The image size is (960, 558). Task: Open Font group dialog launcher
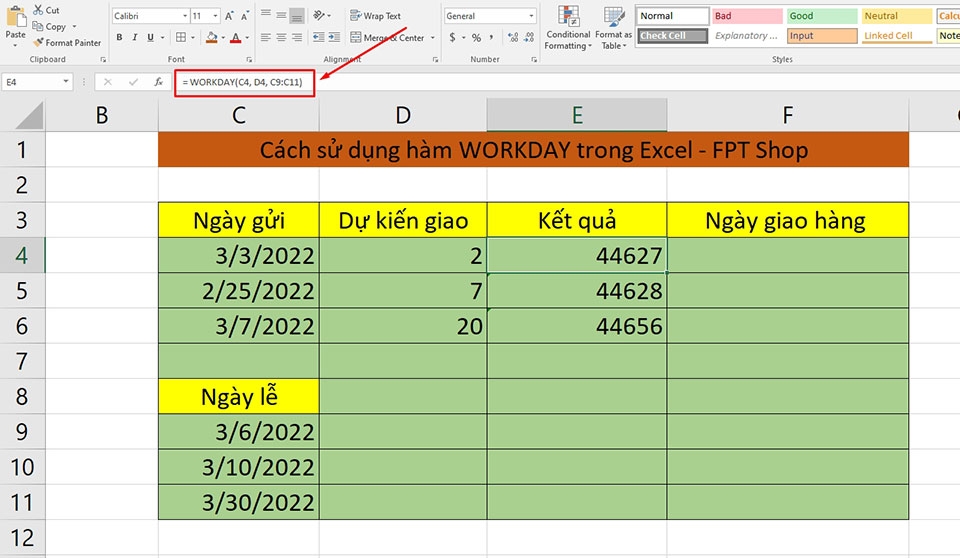pos(249,59)
